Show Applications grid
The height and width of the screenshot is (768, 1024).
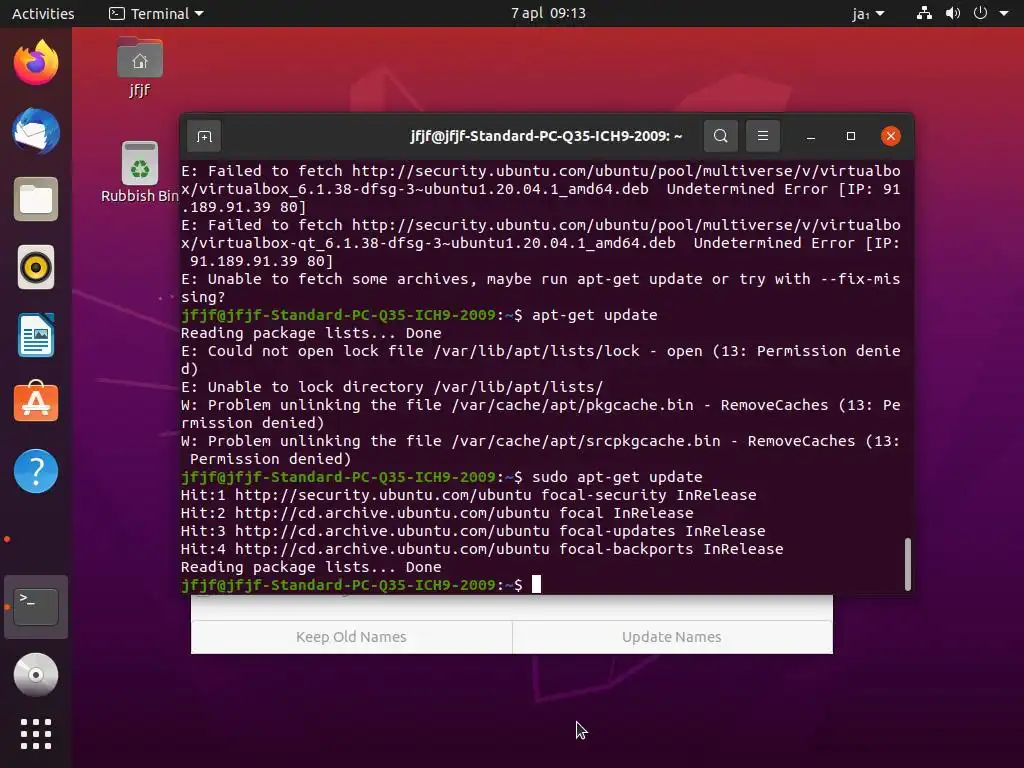pos(36,734)
